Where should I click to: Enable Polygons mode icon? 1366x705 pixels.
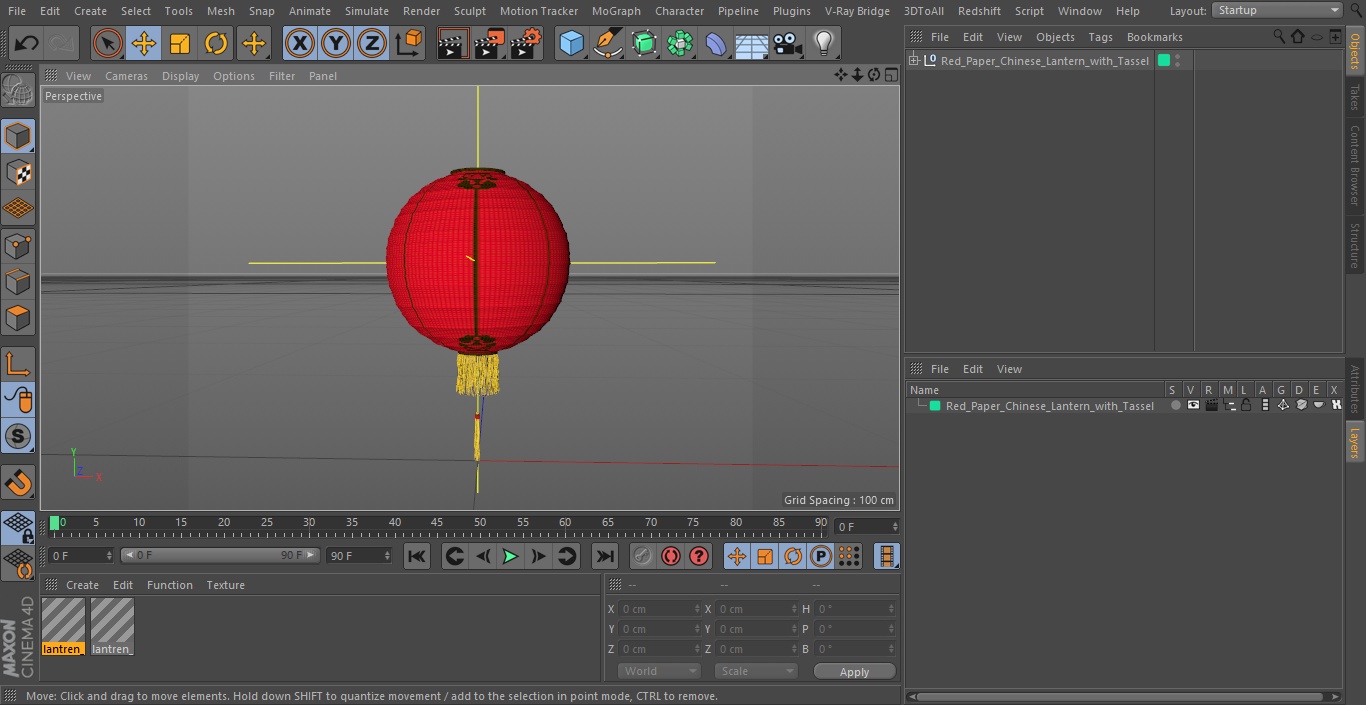tap(18, 318)
